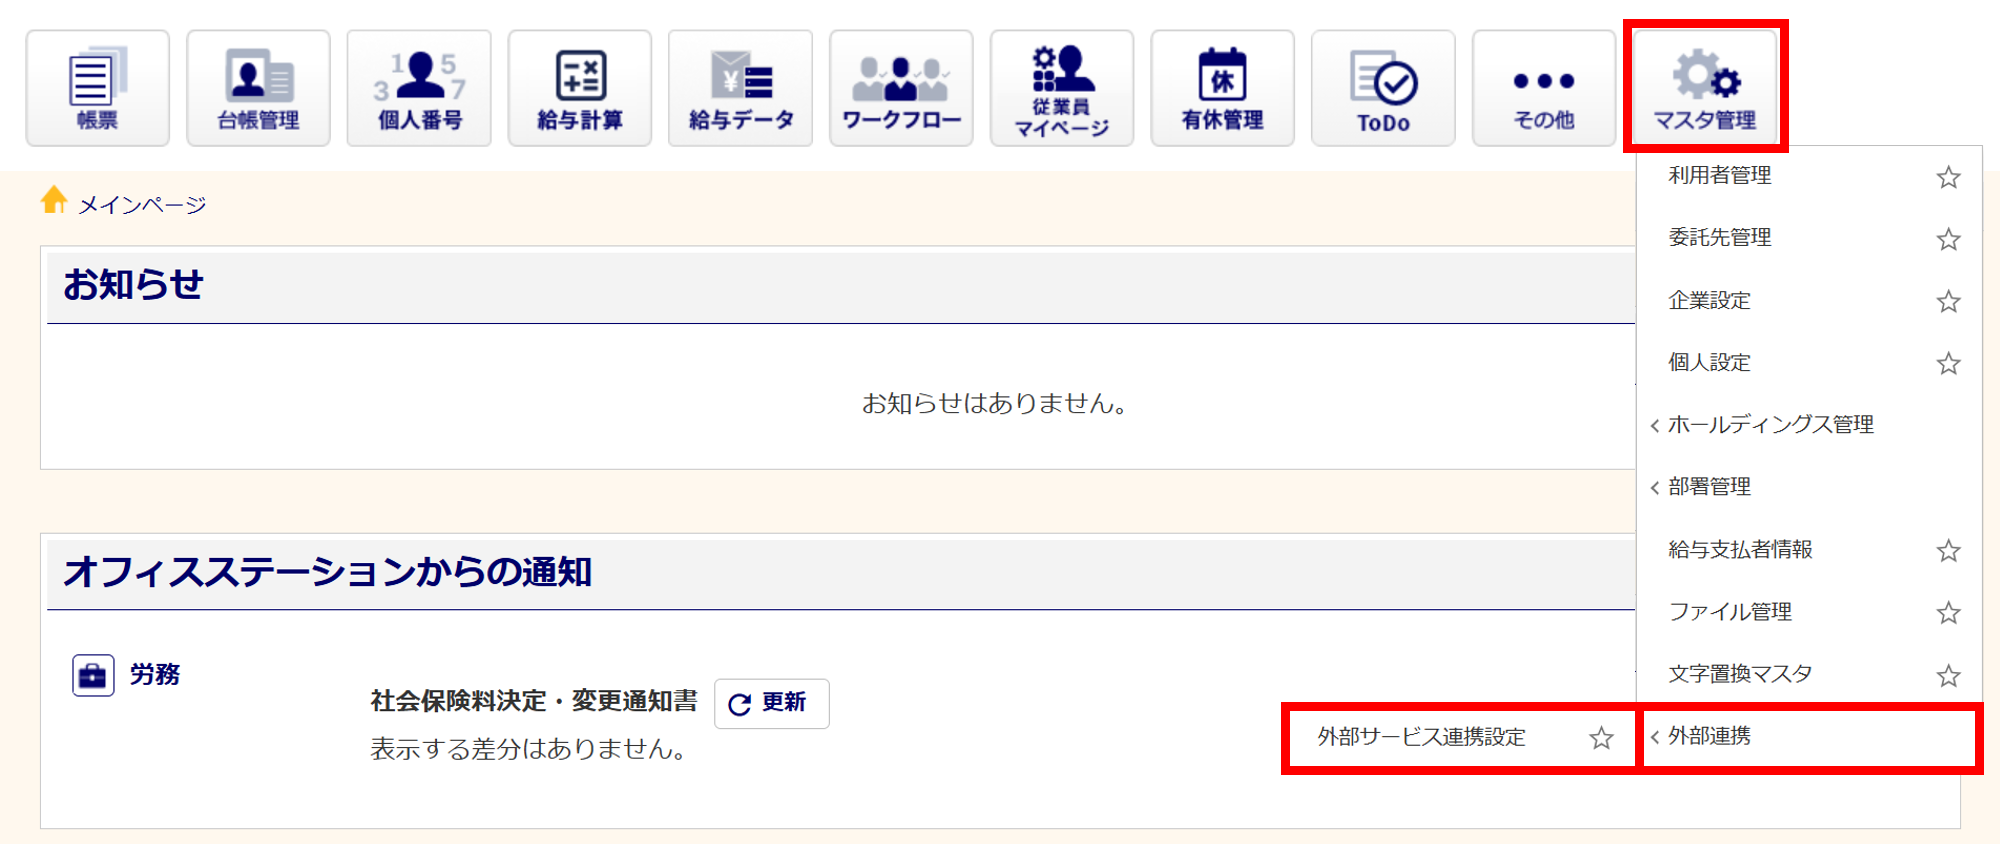Open 従業員マイページ icon
This screenshot has height=844, width=2000.
[x=1062, y=88]
